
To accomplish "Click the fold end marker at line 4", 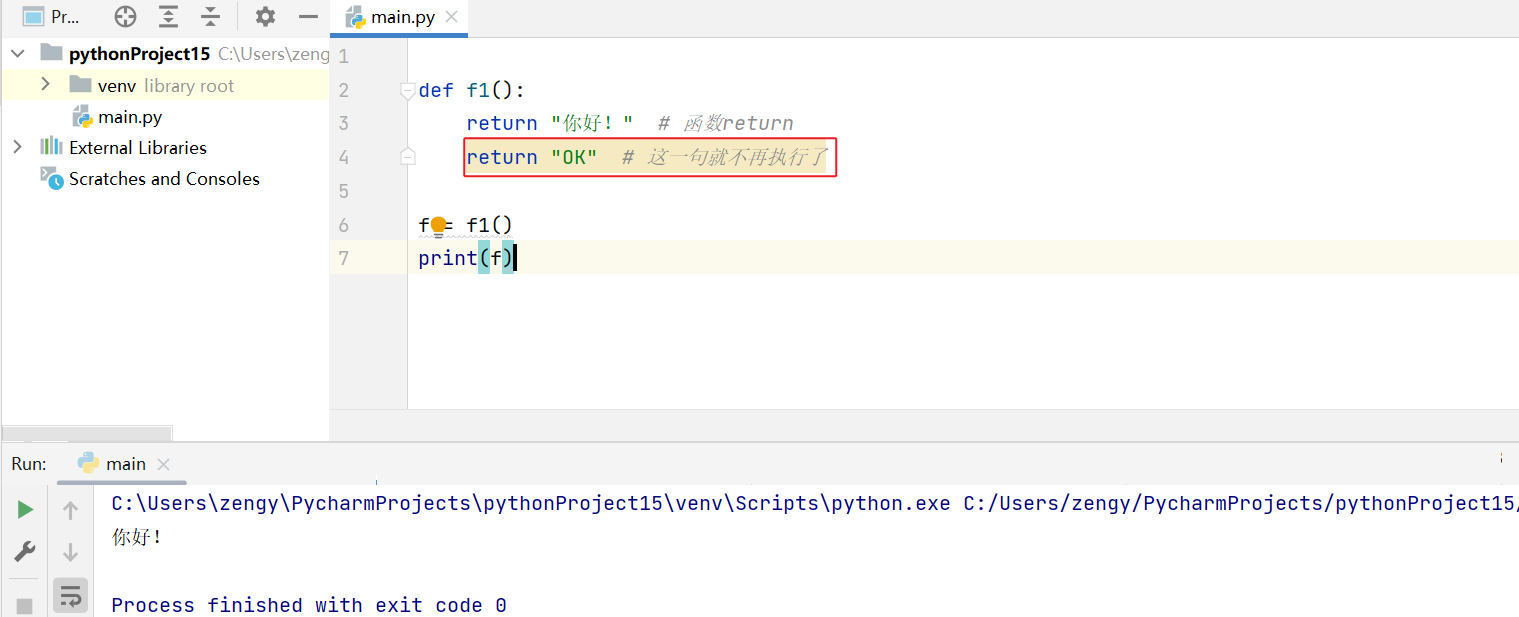I will [408, 156].
